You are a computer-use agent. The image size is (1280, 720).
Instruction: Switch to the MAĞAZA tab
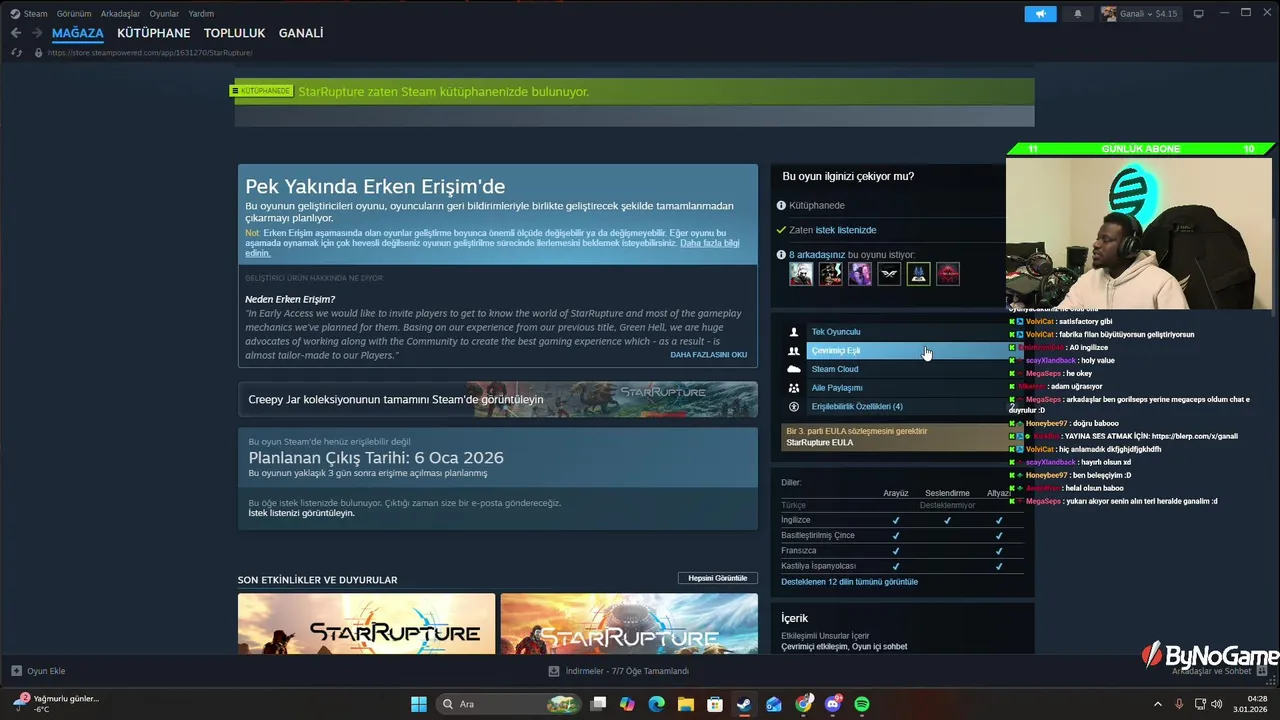tap(78, 33)
